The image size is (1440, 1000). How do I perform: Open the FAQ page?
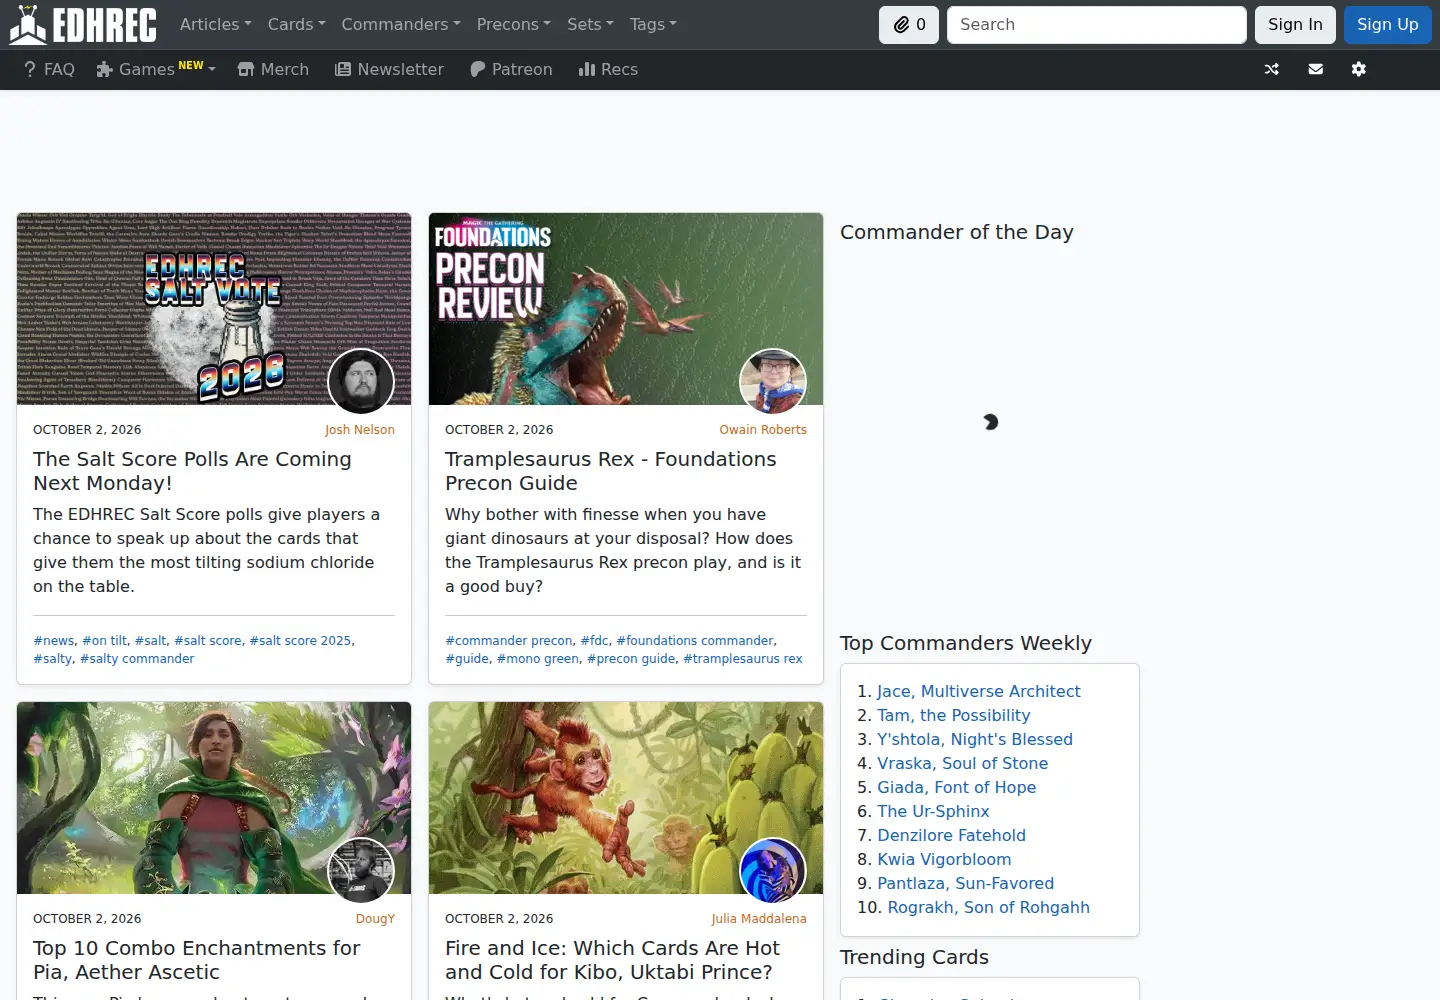[49, 69]
